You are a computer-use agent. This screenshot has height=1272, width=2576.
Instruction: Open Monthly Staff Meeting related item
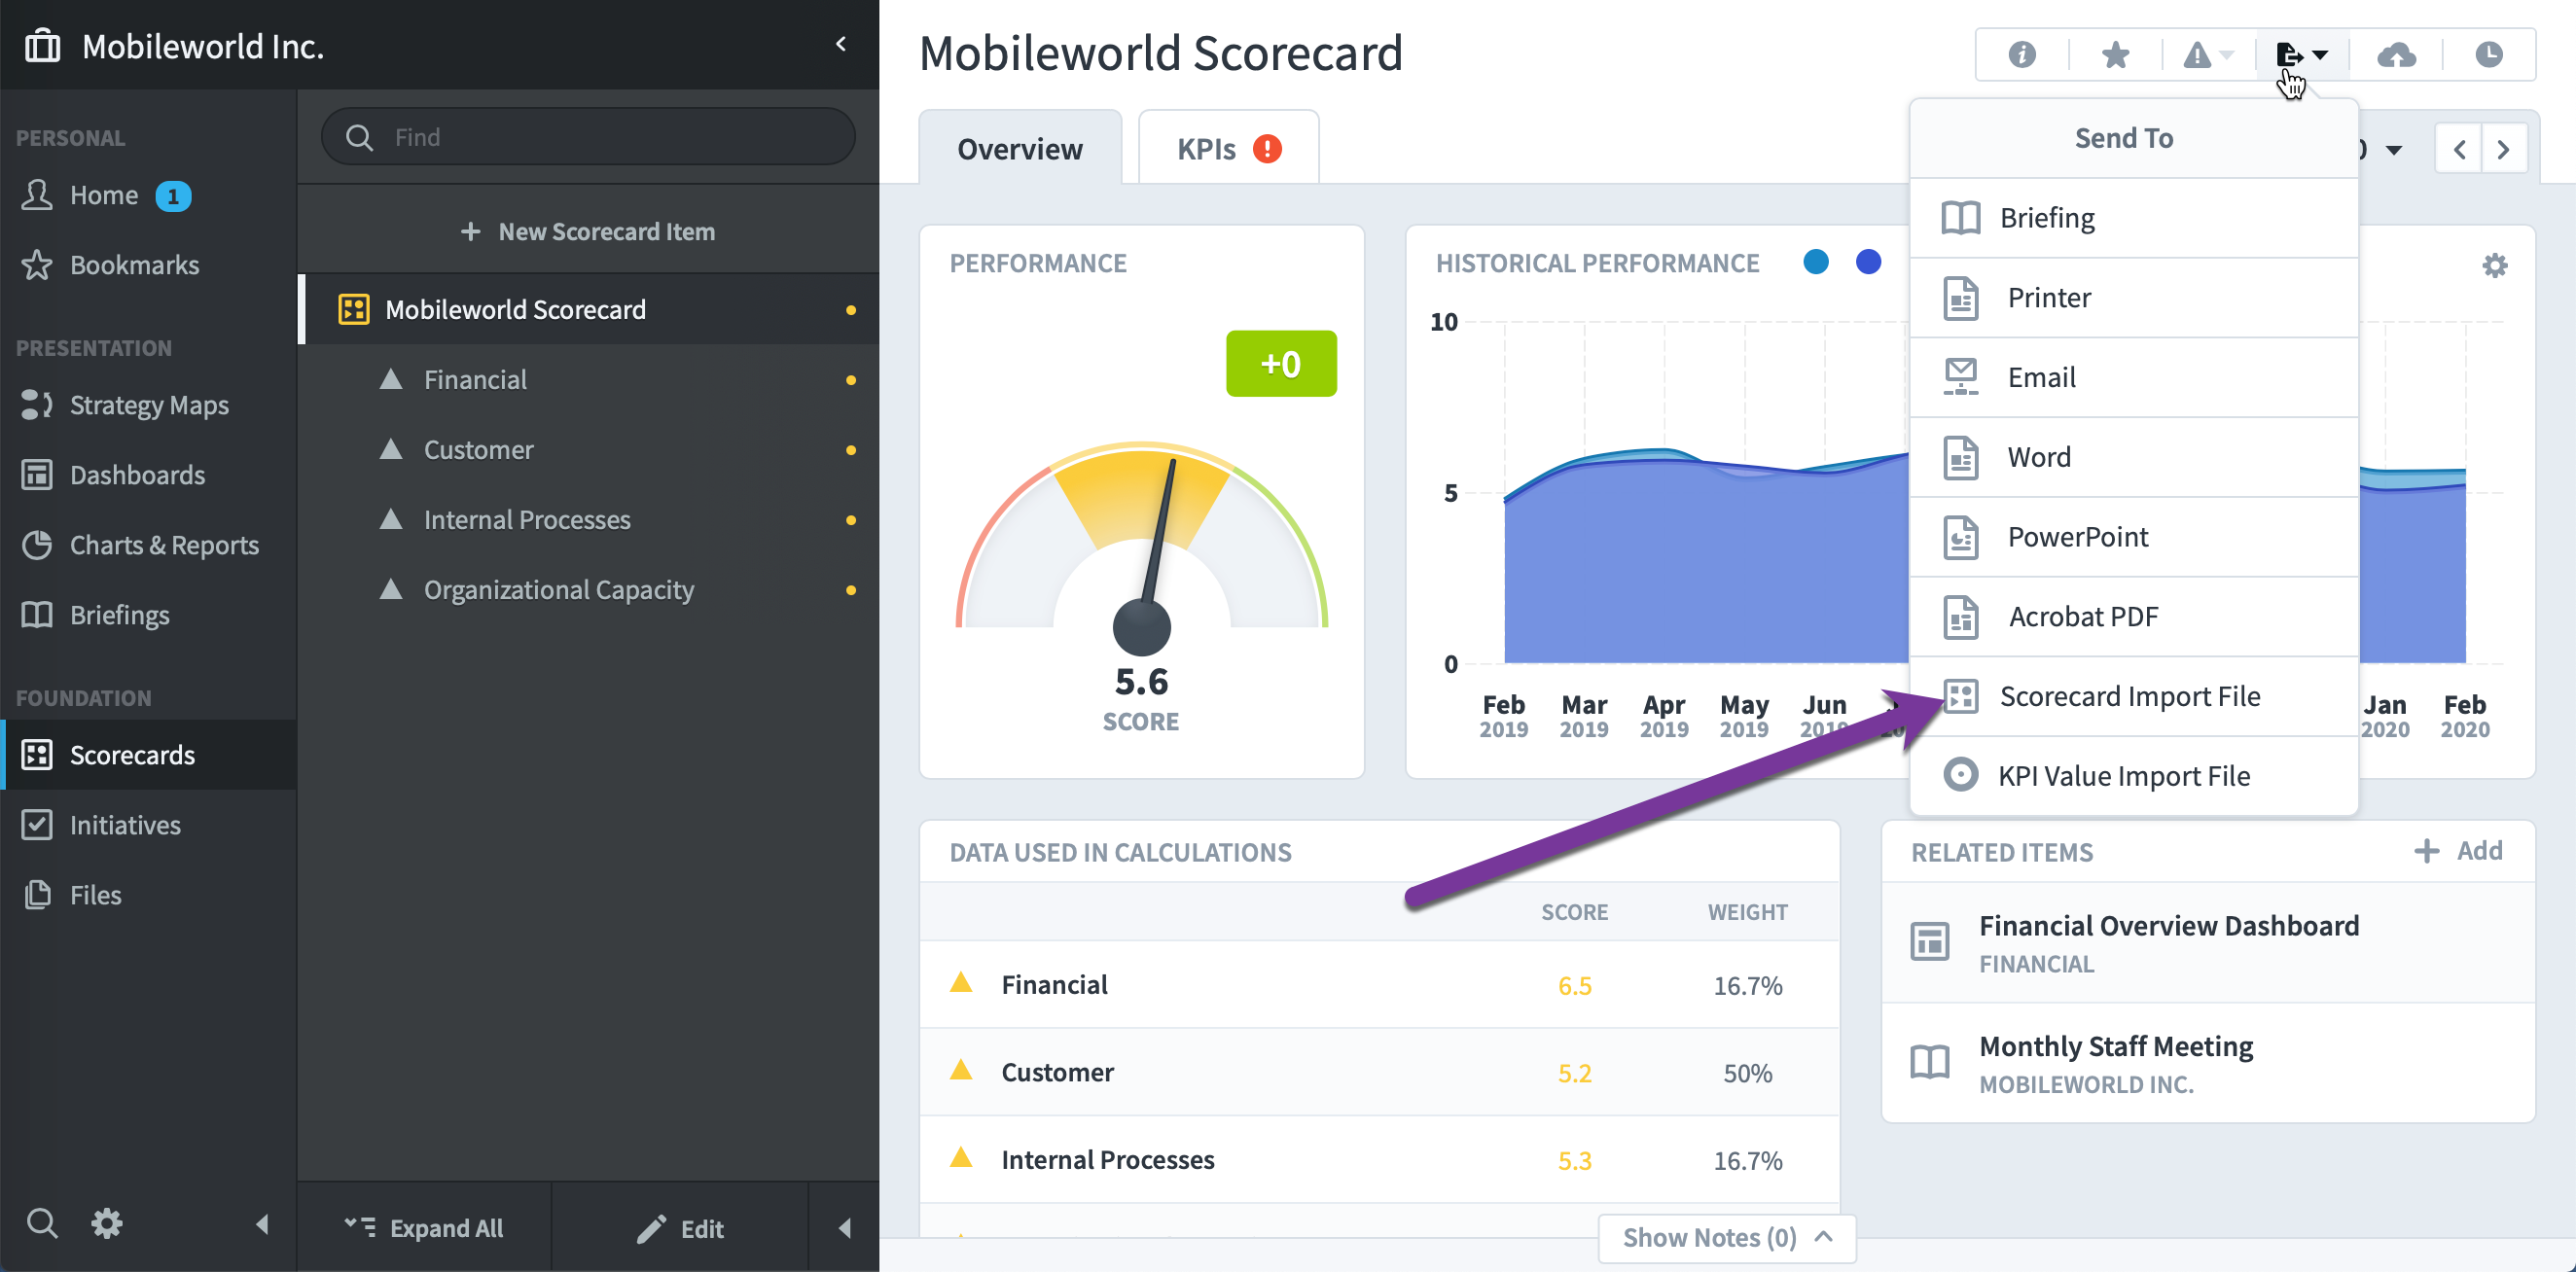point(2208,1063)
